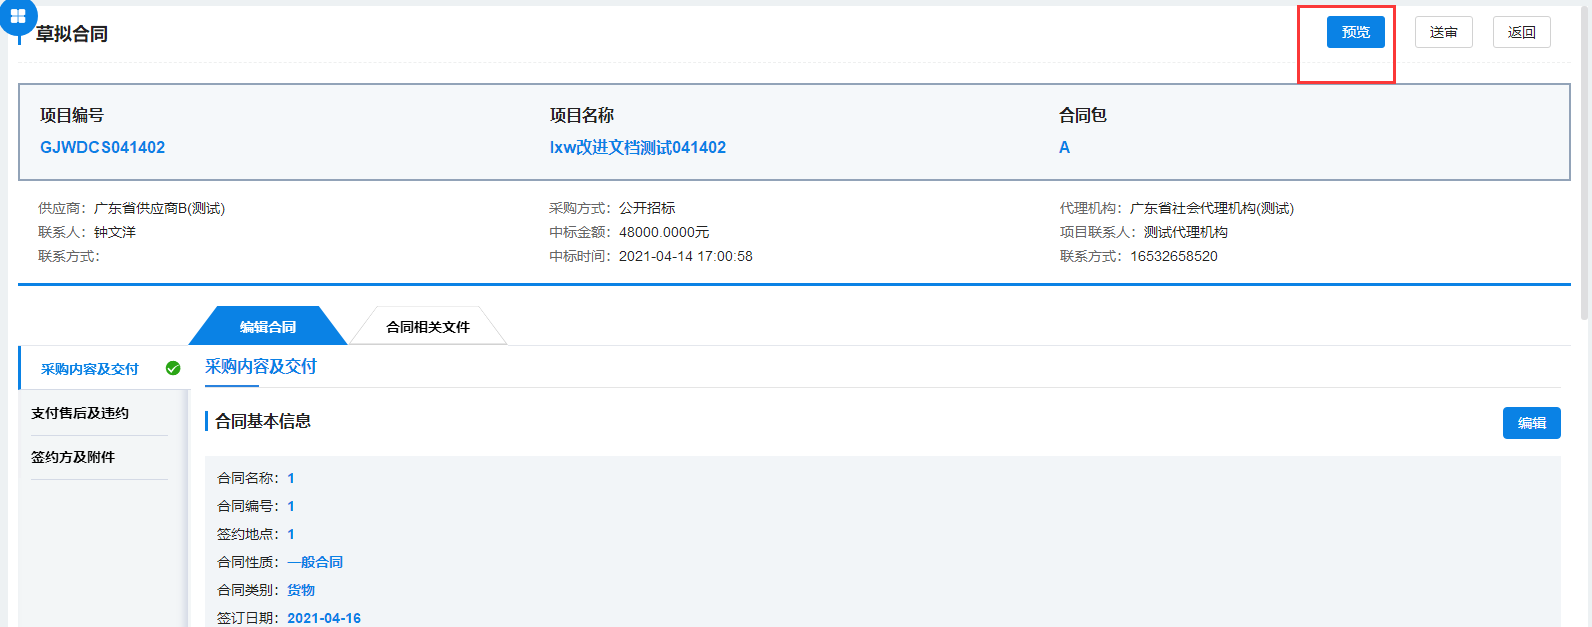
Task: Go back using the 返回 button
Action: click(x=1521, y=32)
